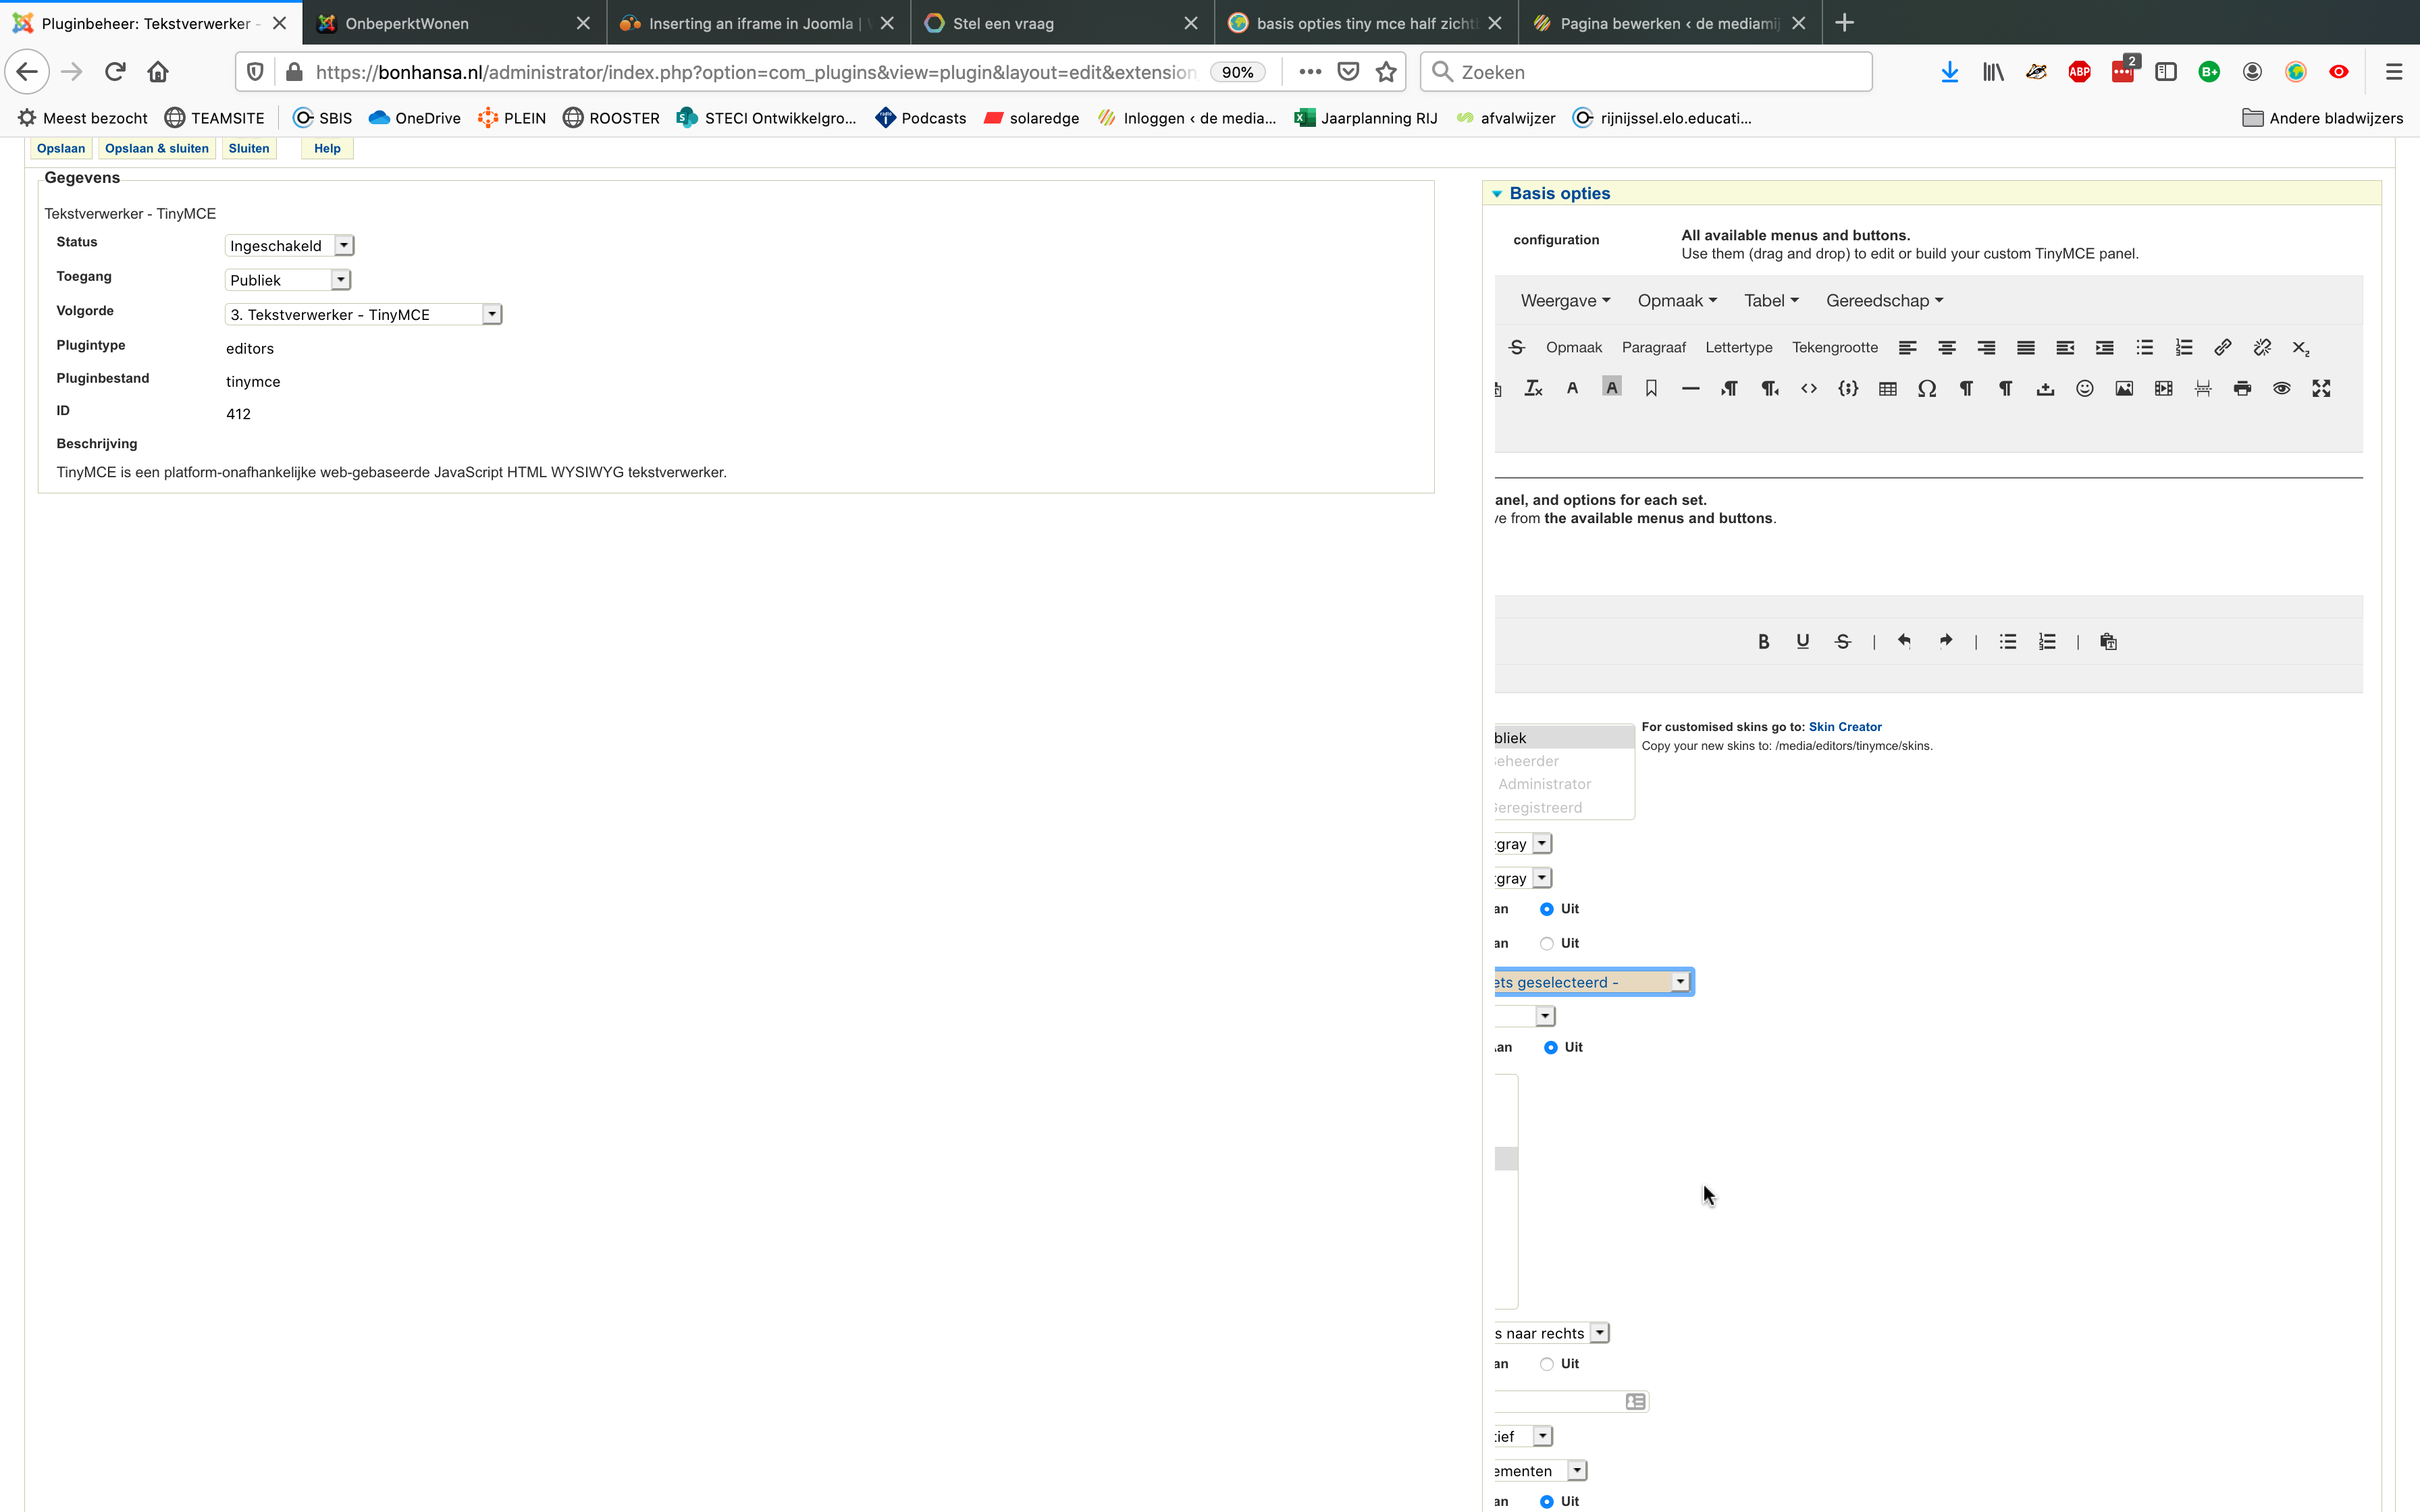2420x1512 pixels.
Task: Click the insert link icon
Action: click(2222, 348)
